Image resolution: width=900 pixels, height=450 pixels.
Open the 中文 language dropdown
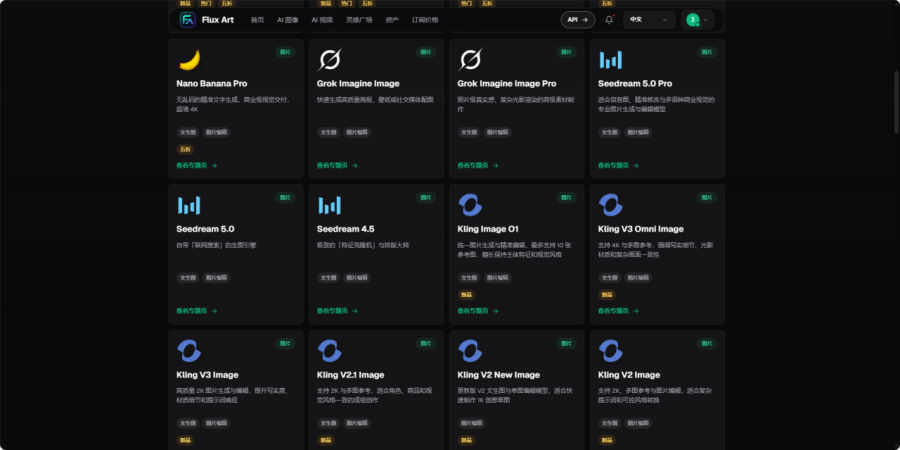(x=649, y=20)
